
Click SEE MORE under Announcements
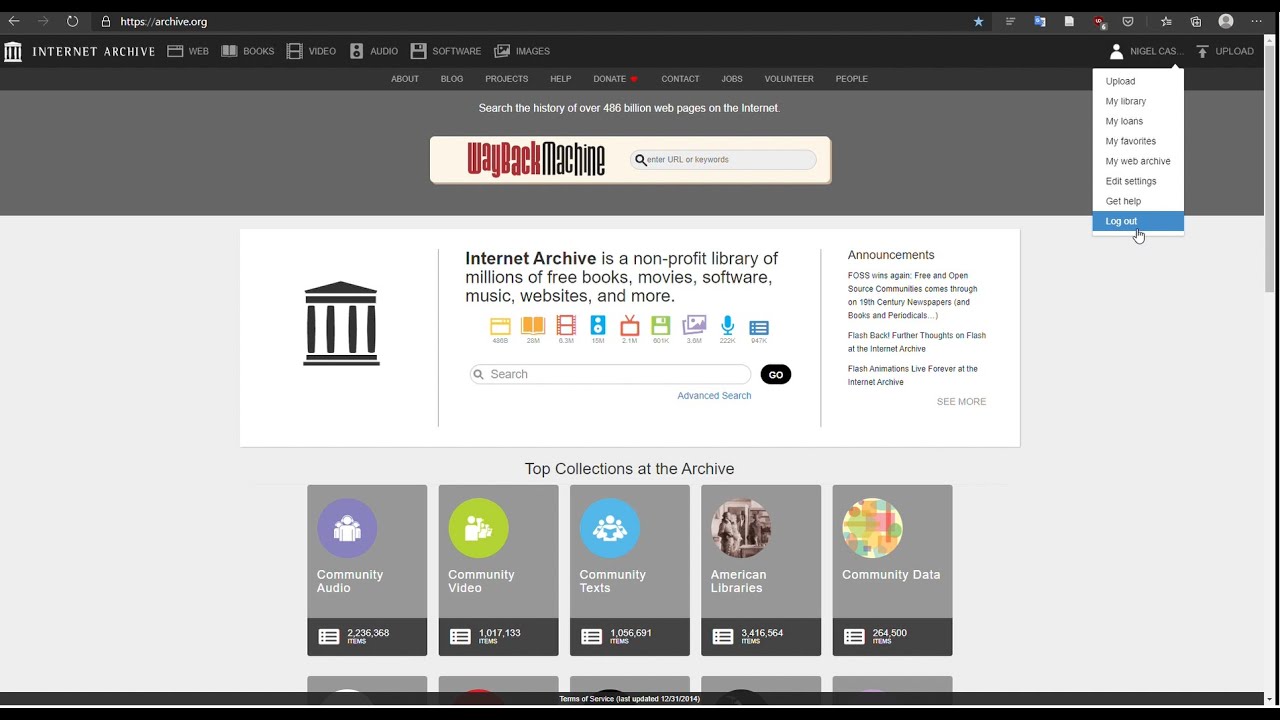(961, 402)
